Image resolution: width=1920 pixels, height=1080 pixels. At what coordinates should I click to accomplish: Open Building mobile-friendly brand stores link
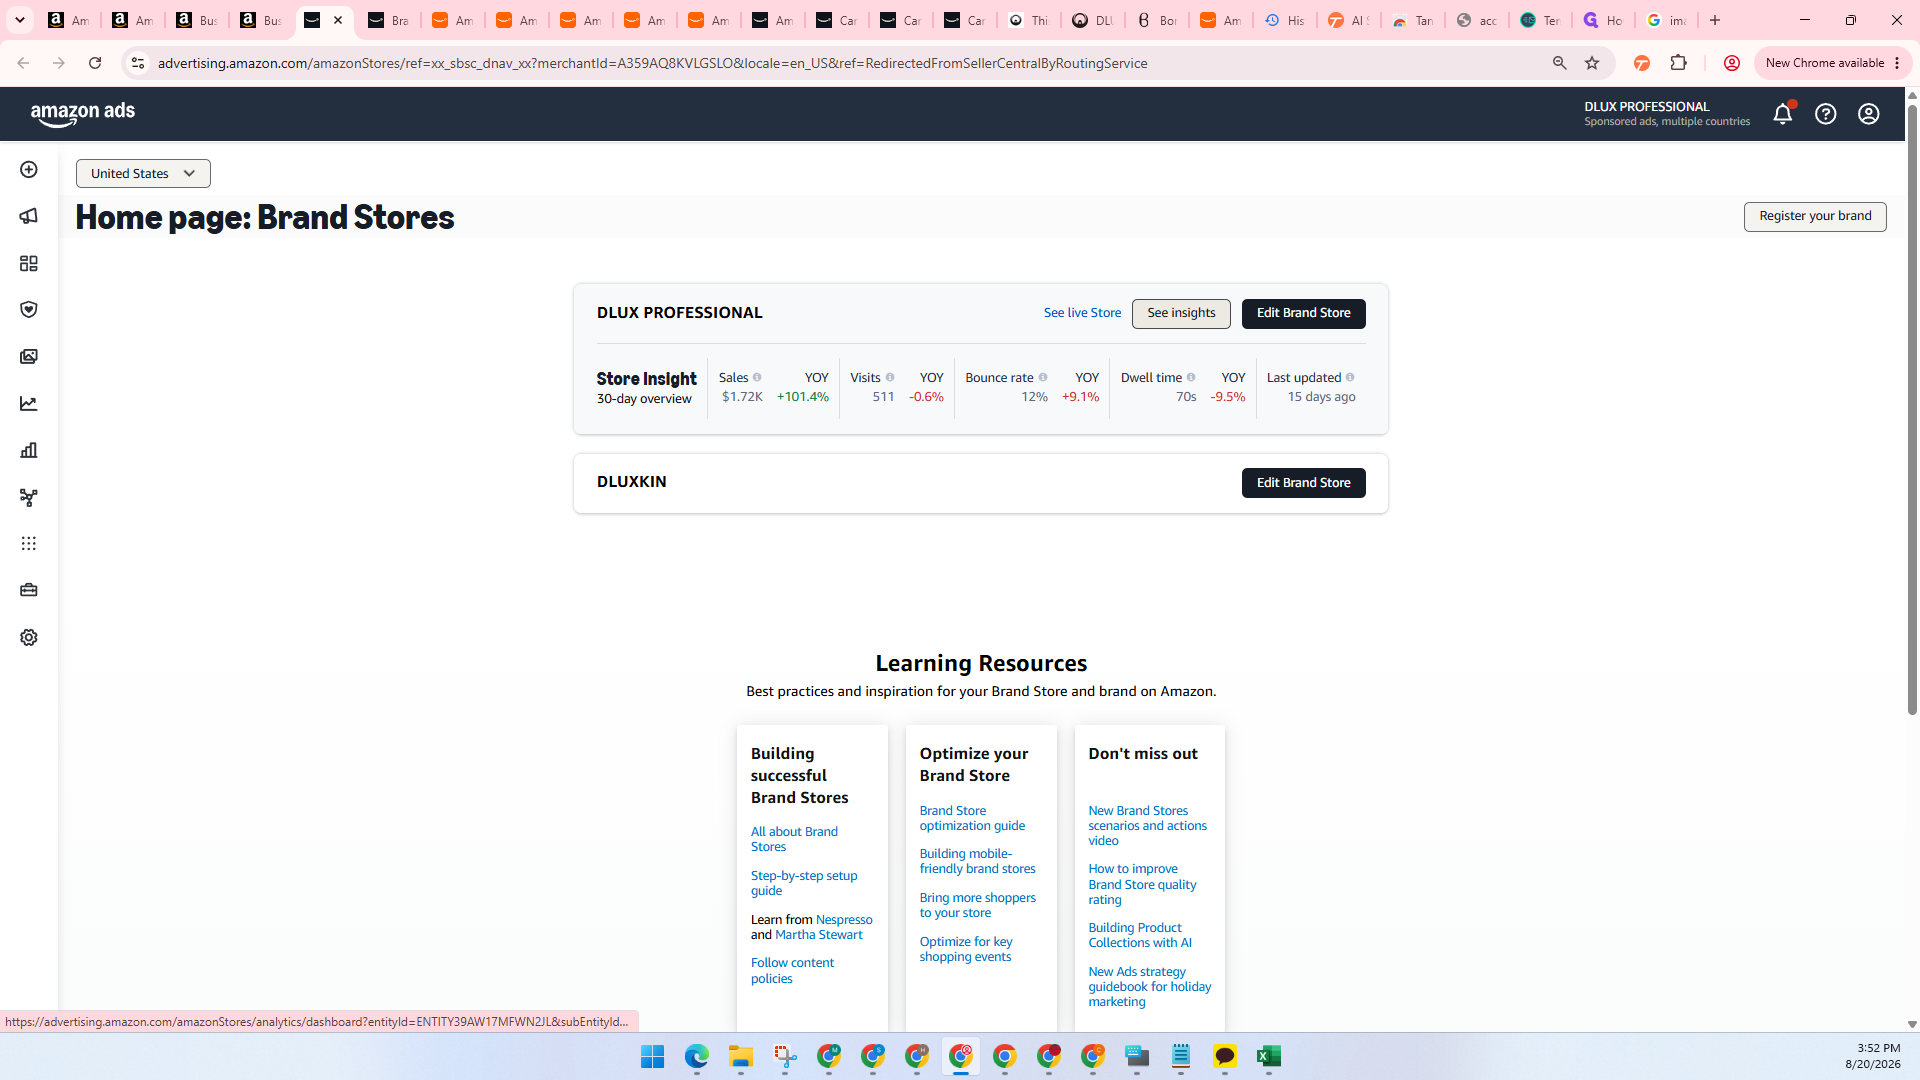[977, 861]
